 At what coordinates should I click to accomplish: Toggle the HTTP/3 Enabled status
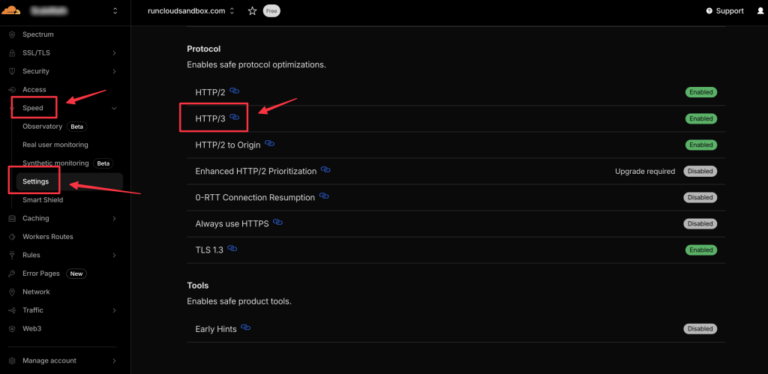pos(701,118)
